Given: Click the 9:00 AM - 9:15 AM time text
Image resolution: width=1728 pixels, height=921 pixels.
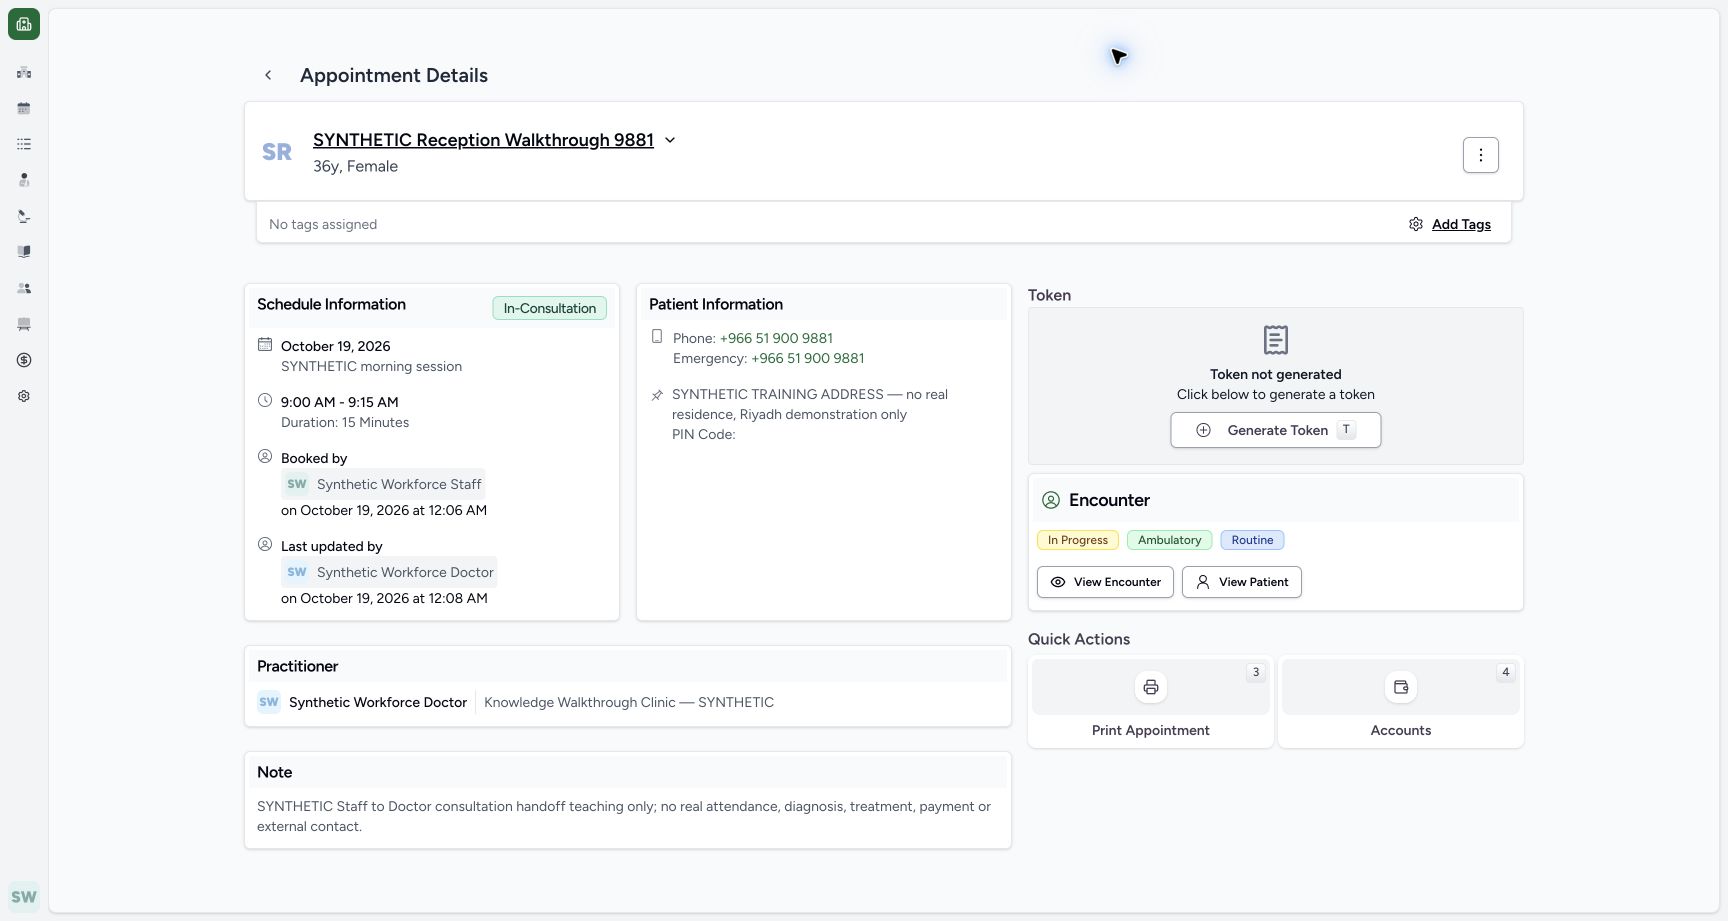Looking at the screenshot, I should click(x=339, y=402).
